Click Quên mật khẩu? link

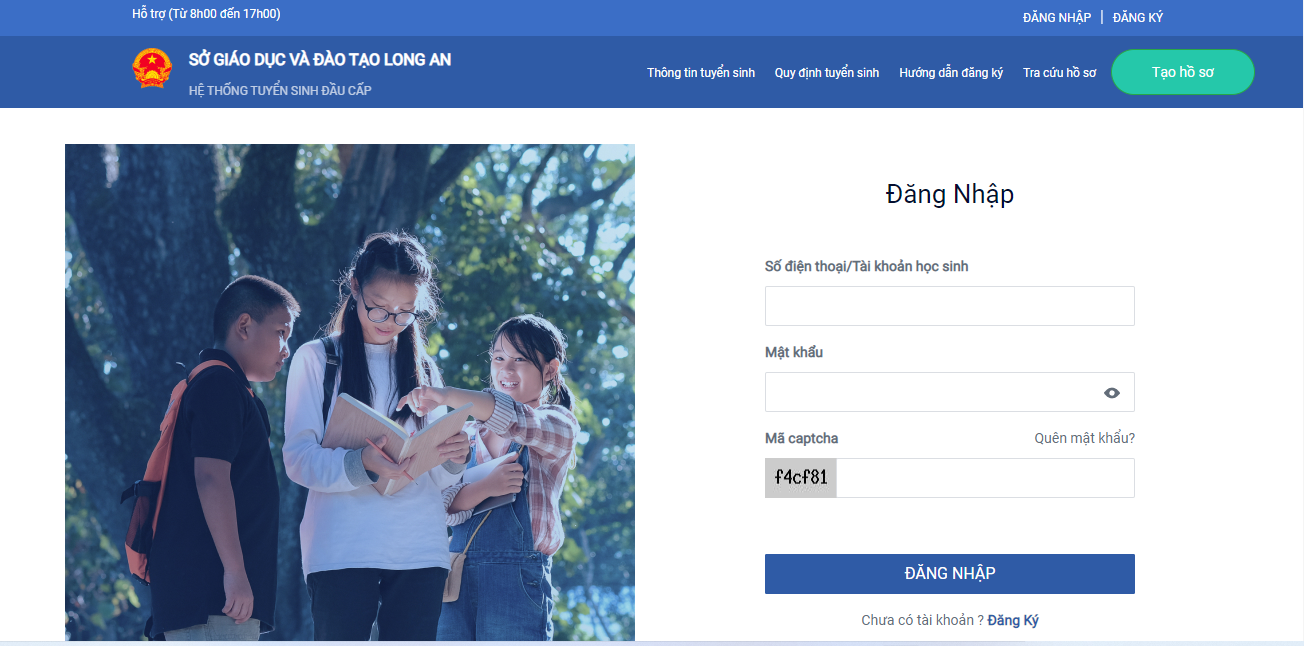1085,438
